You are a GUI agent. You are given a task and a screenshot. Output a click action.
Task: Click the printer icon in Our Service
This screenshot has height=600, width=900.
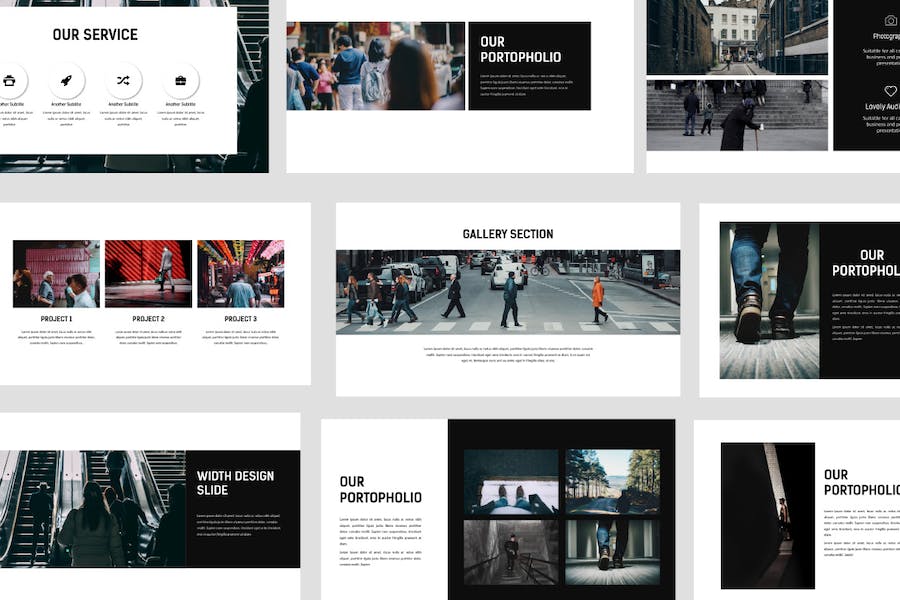[x=9, y=80]
